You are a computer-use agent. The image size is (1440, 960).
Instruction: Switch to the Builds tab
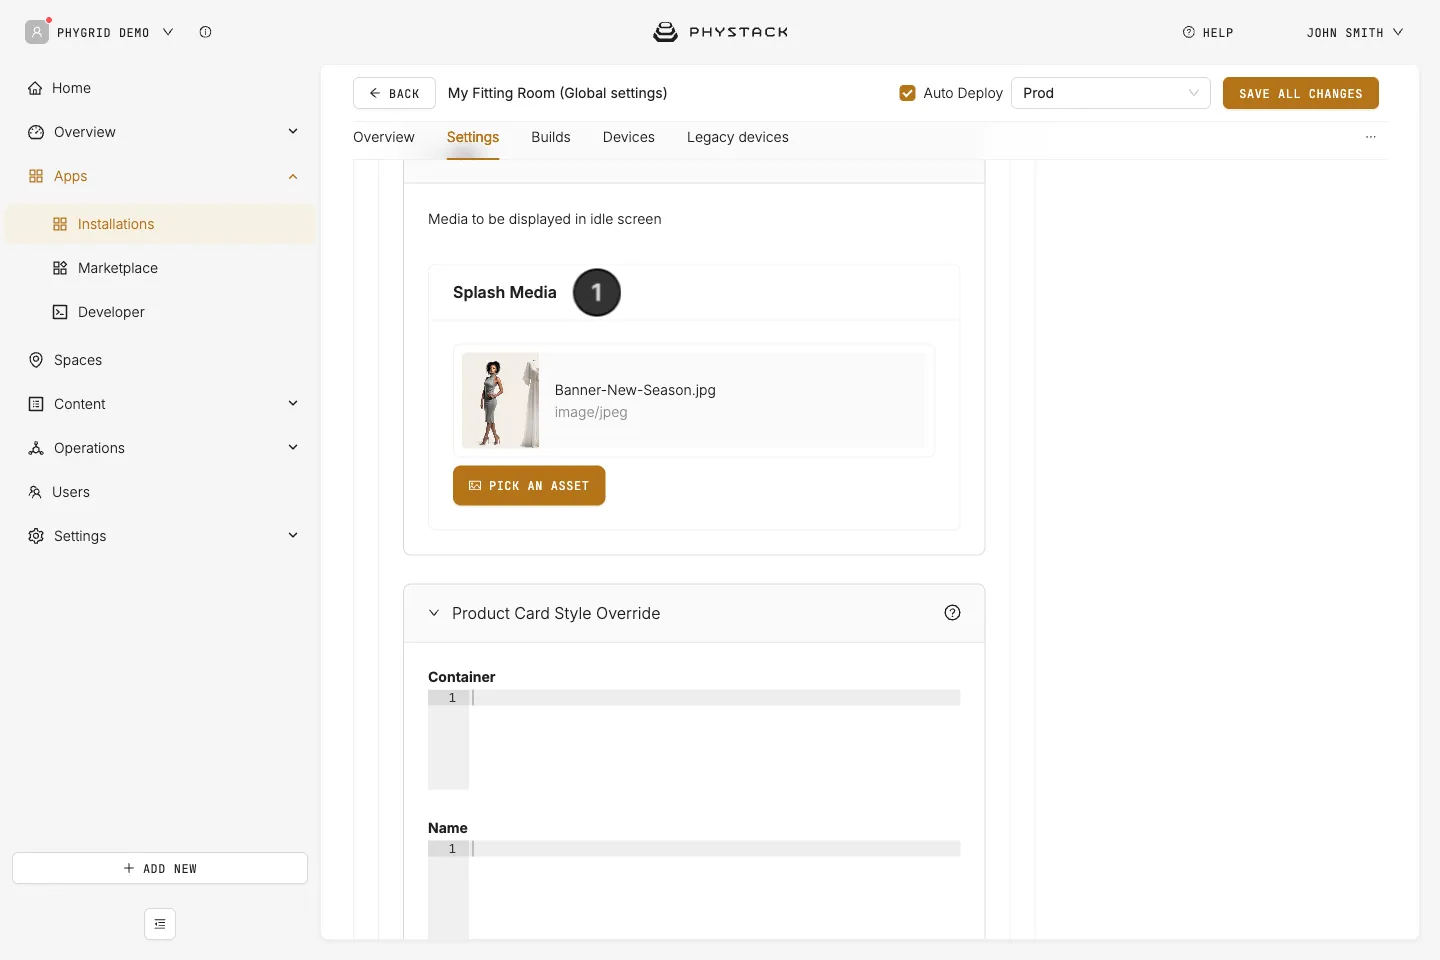pyautogui.click(x=551, y=137)
